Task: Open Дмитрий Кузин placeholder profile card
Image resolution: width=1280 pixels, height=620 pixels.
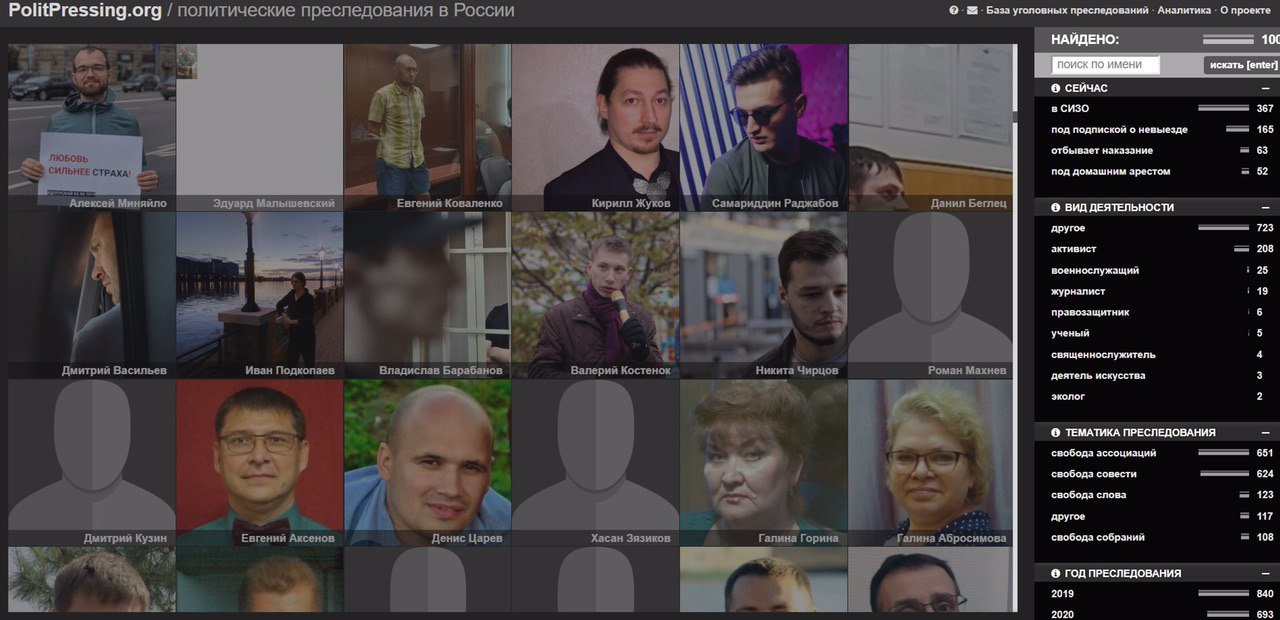Action: 92,463
